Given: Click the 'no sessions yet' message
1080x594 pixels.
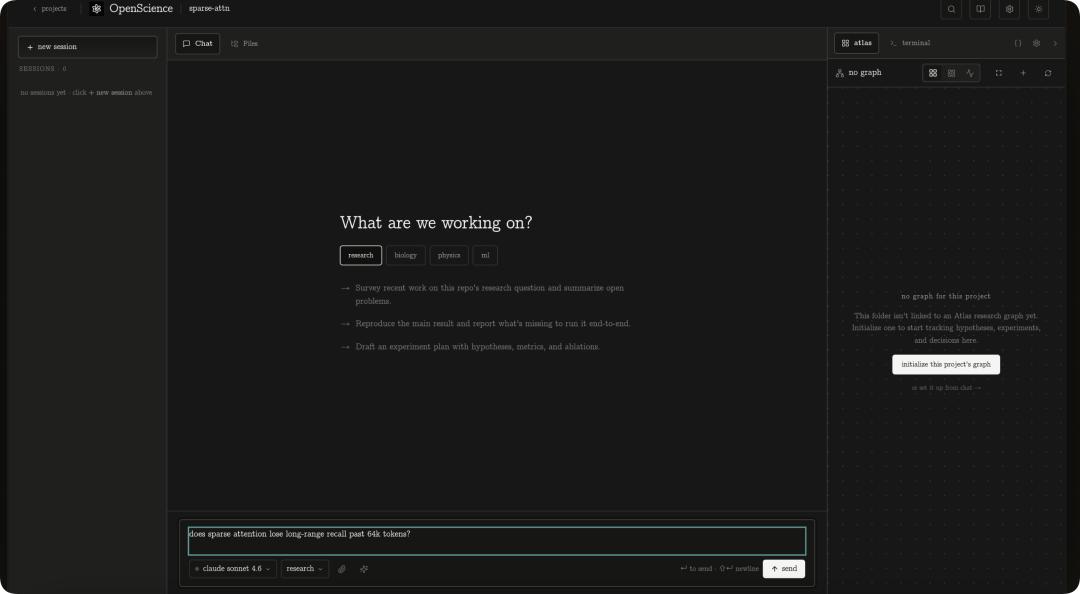Looking at the screenshot, I should click(x=86, y=92).
